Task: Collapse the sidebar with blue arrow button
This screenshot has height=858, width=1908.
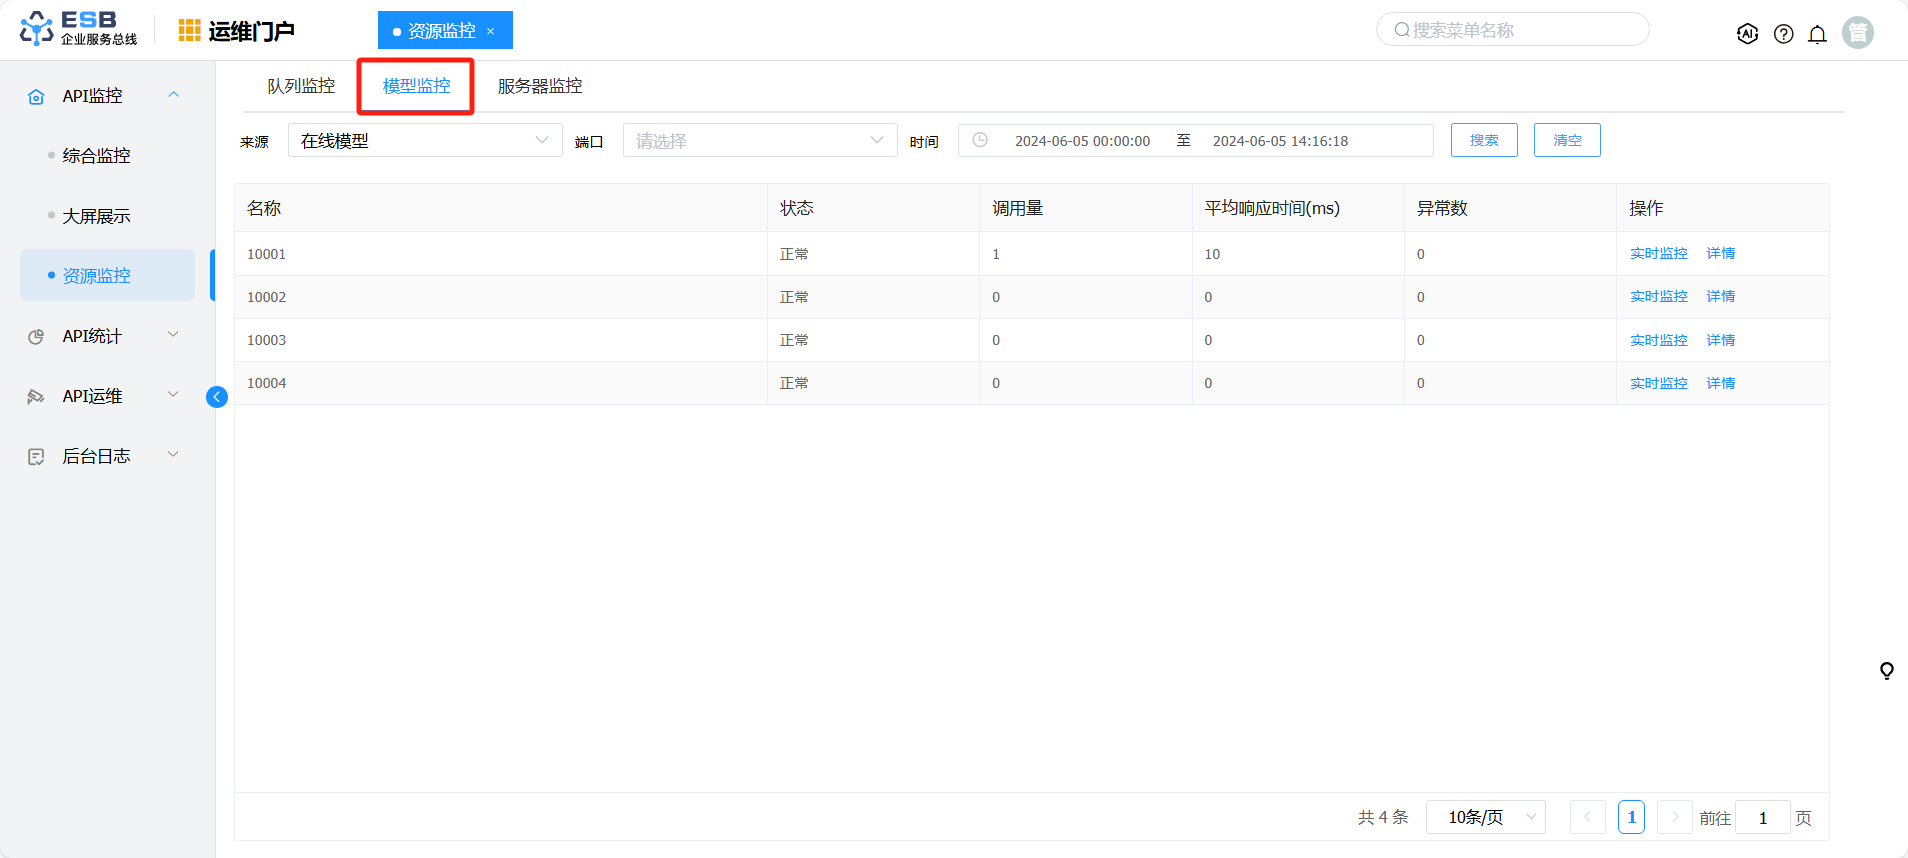Action: click(217, 397)
